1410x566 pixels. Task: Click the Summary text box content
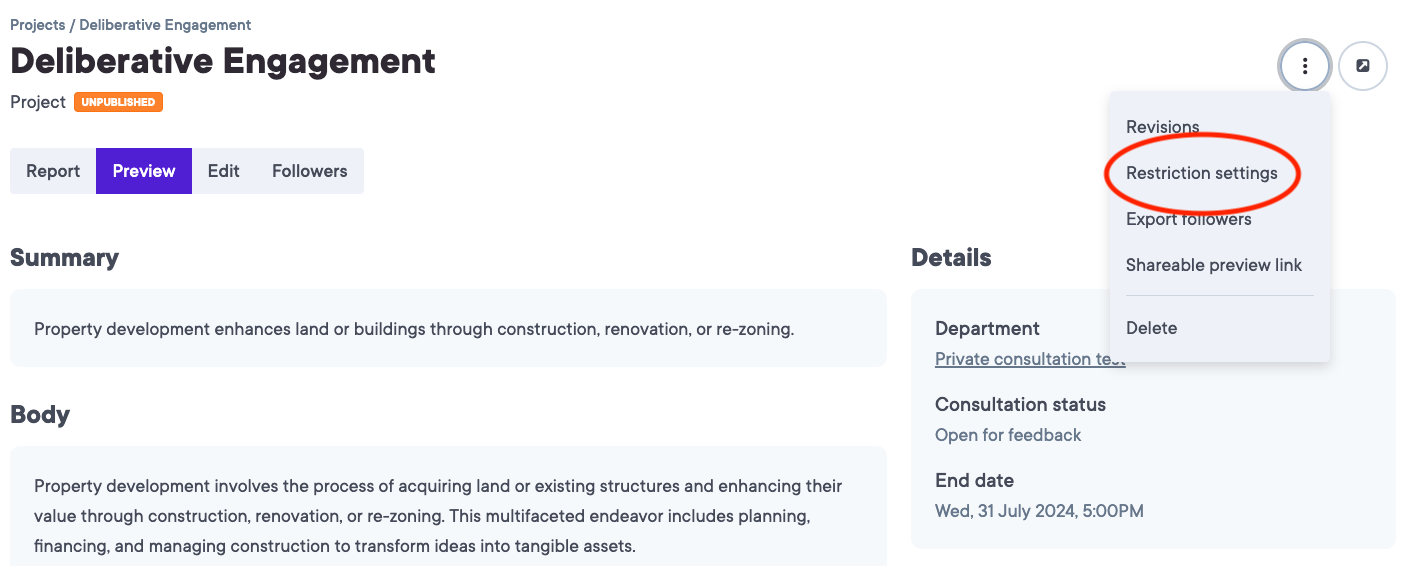point(414,329)
